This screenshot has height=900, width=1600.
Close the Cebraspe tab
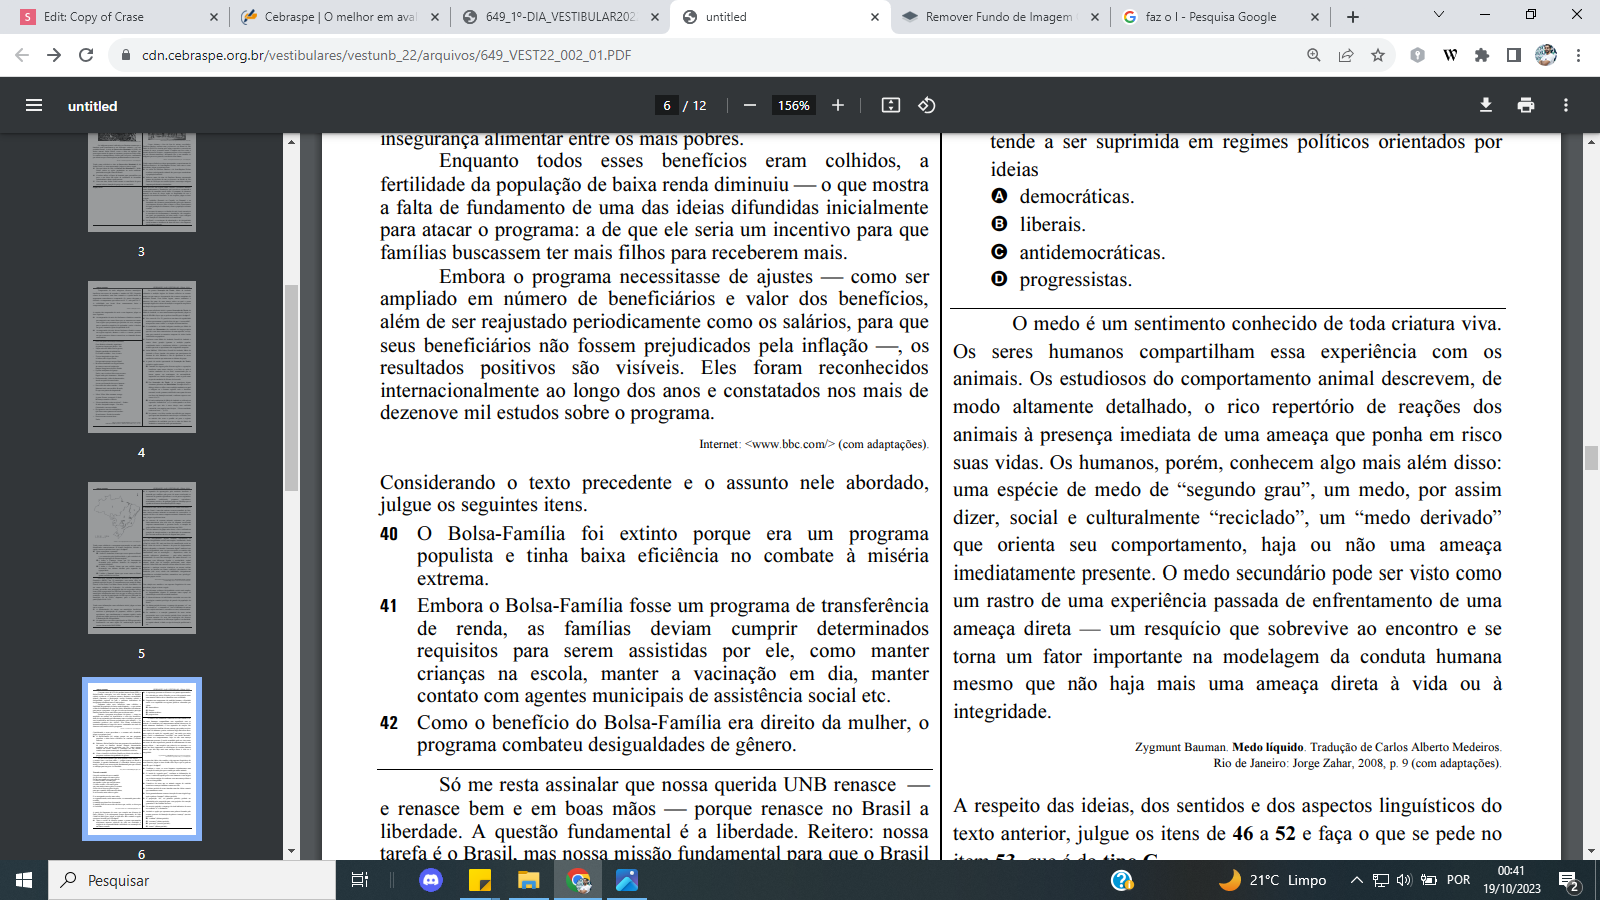[434, 17]
